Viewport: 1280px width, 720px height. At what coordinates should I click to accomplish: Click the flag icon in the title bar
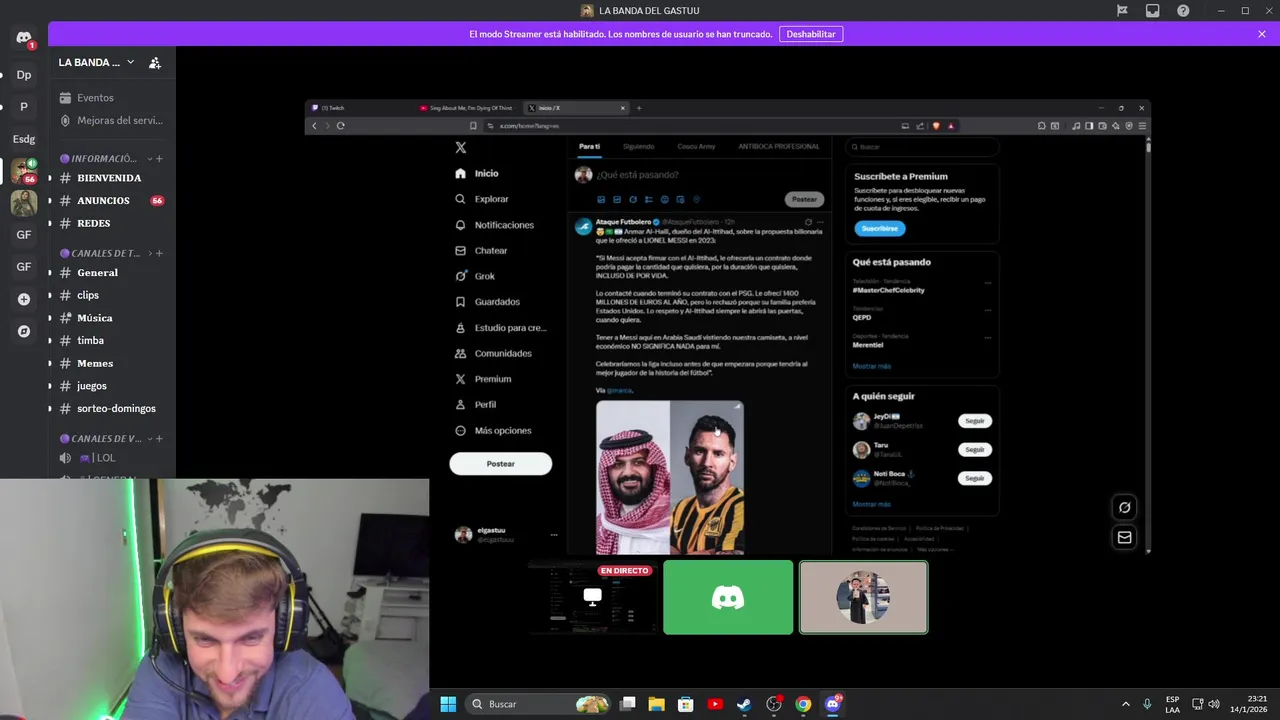click(1122, 10)
